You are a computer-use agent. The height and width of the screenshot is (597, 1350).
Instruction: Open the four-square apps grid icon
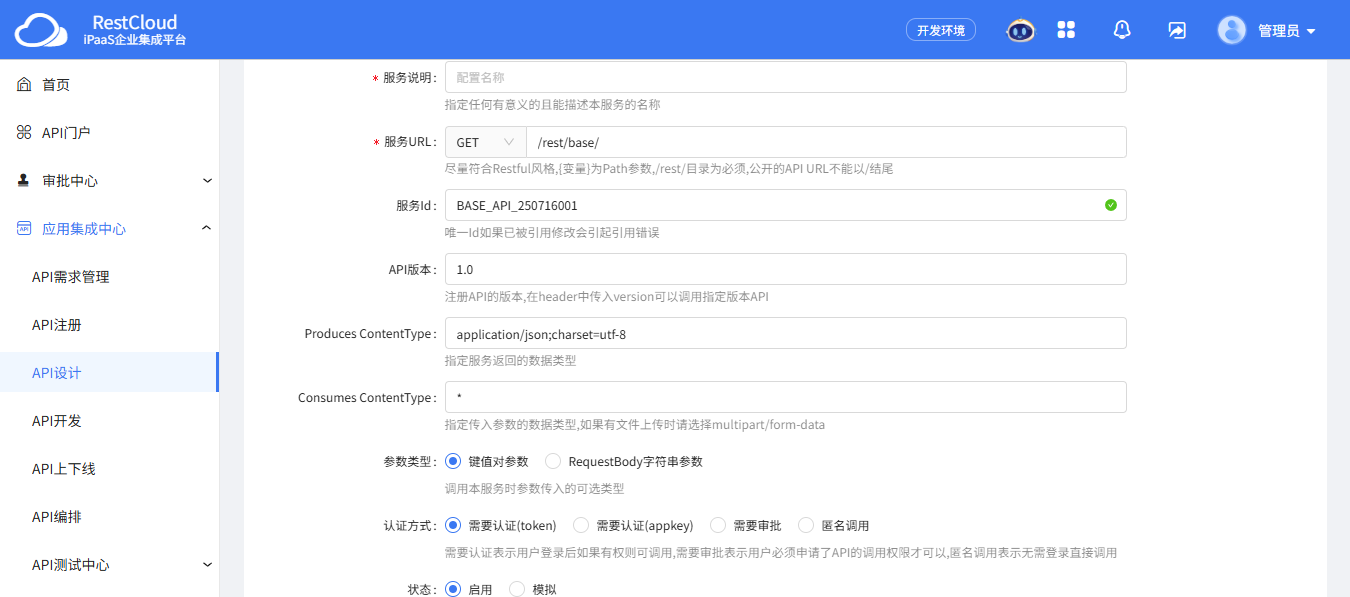pyautogui.click(x=1066, y=30)
